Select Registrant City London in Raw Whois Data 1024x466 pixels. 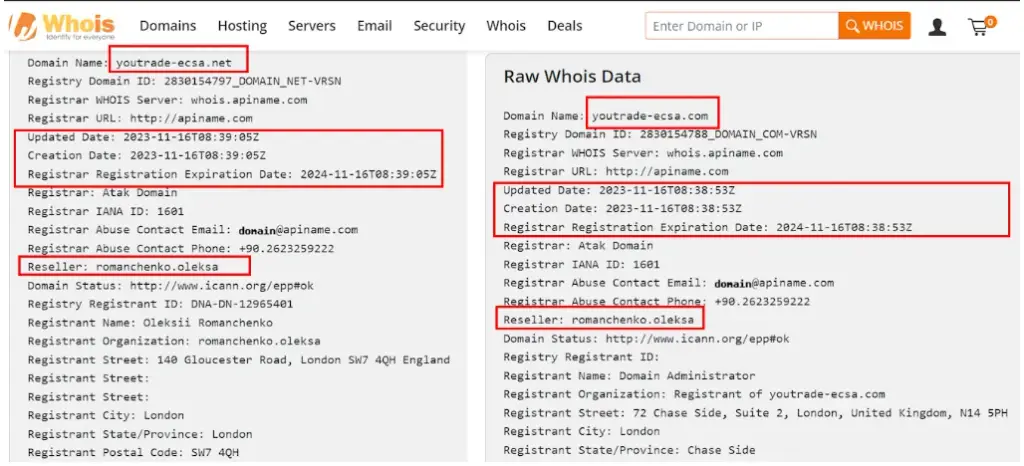click(581, 431)
